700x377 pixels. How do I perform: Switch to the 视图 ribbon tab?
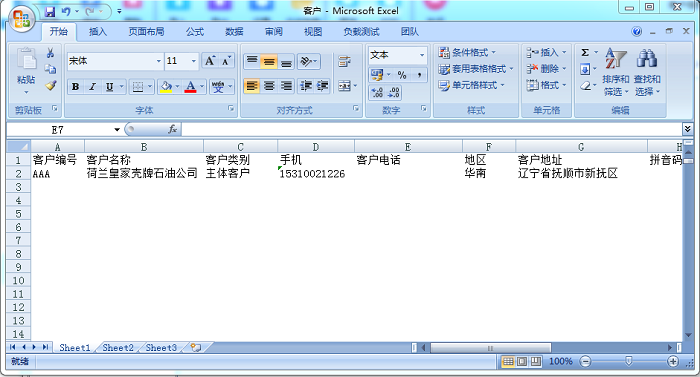point(313,32)
